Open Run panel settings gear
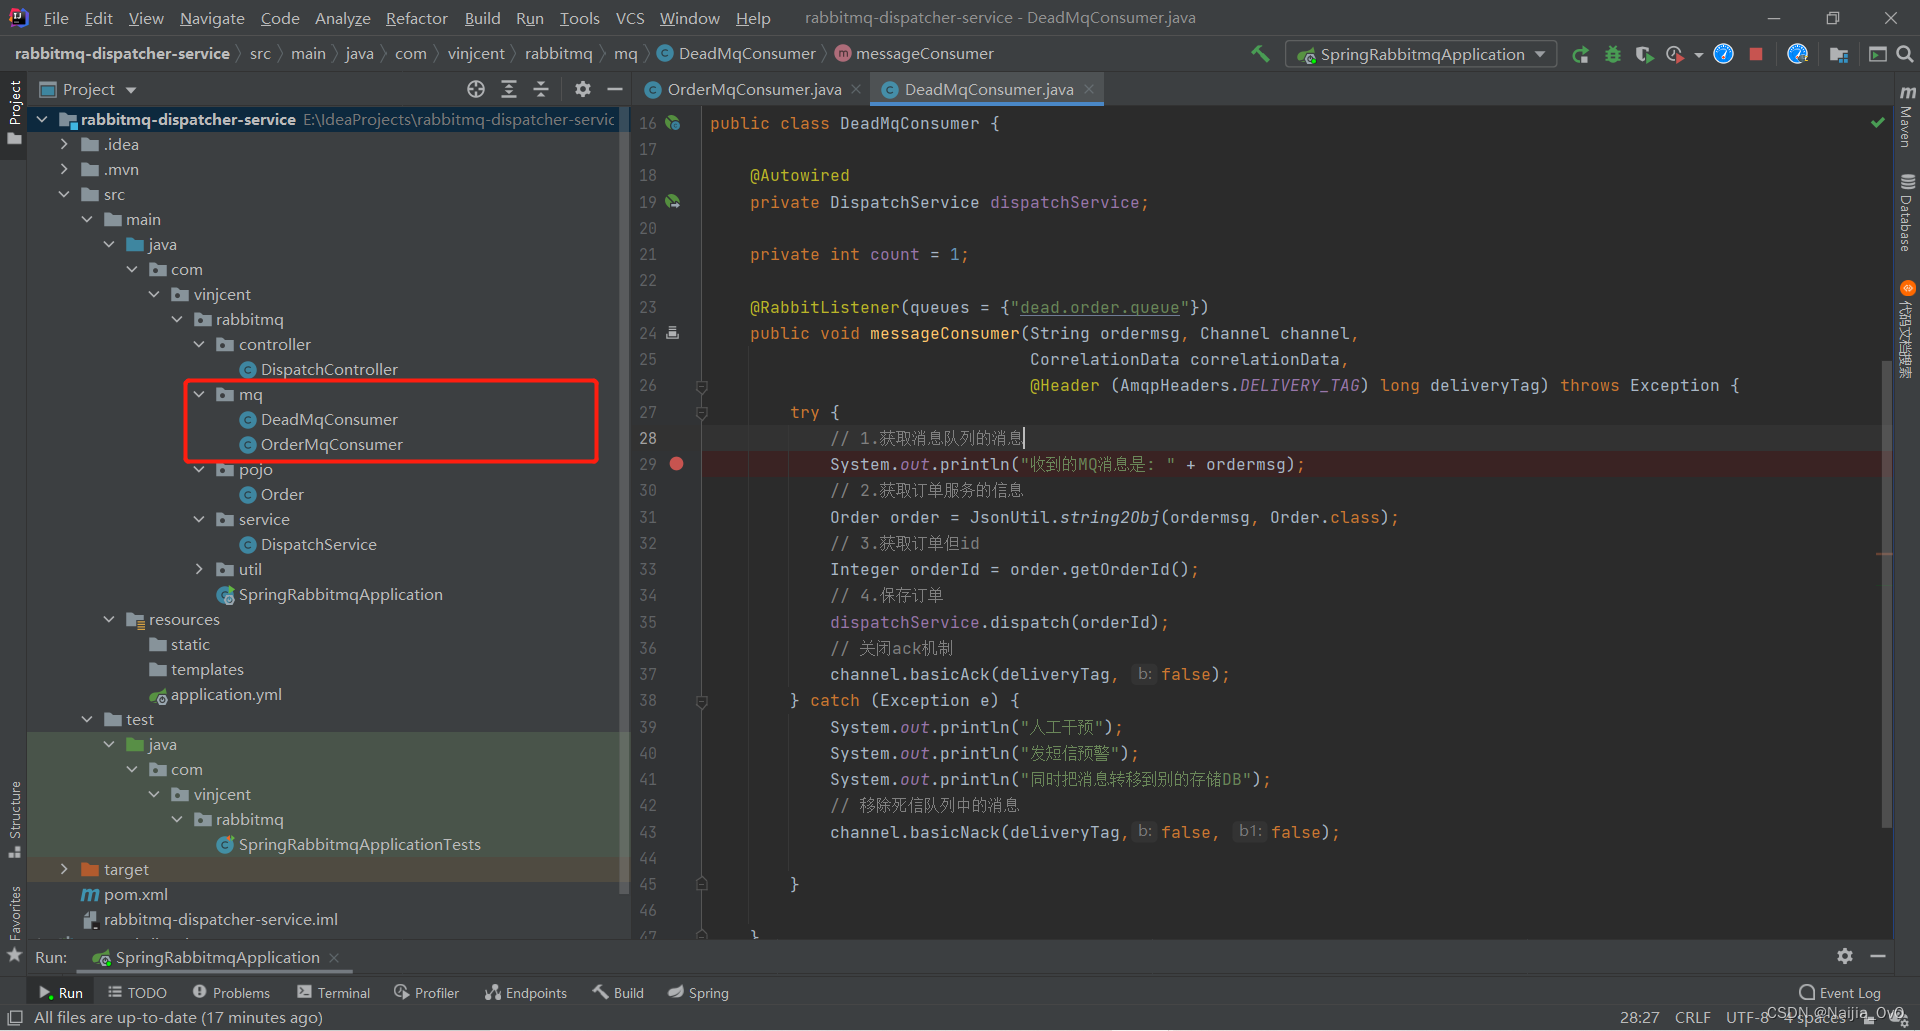Viewport: 1920px width, 1031px height. [x=1845, y=956]
